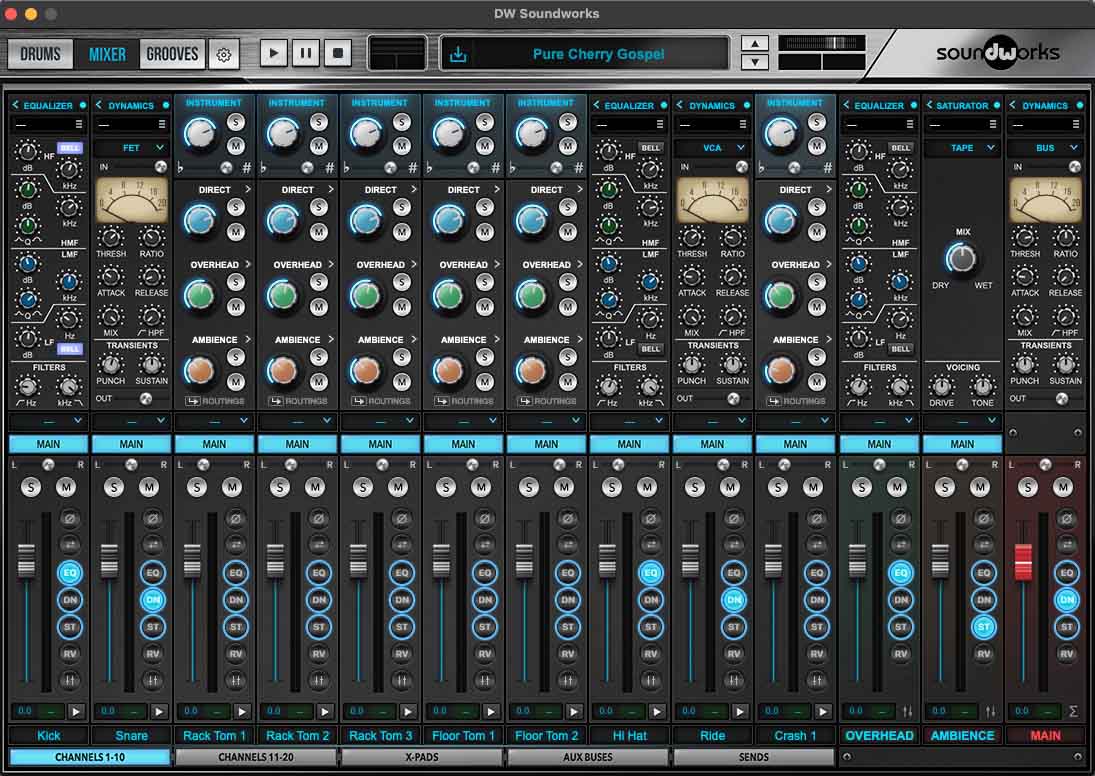The height and width of the screenshot is (776, 1095).
Task: Open the VCA compressor type dropdown
Action: tap(712, 147)
